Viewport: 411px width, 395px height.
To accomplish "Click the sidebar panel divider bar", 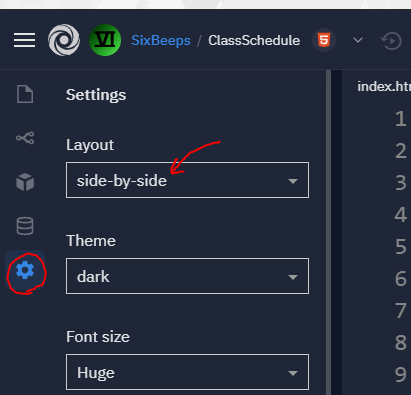I will pos(329,232).
